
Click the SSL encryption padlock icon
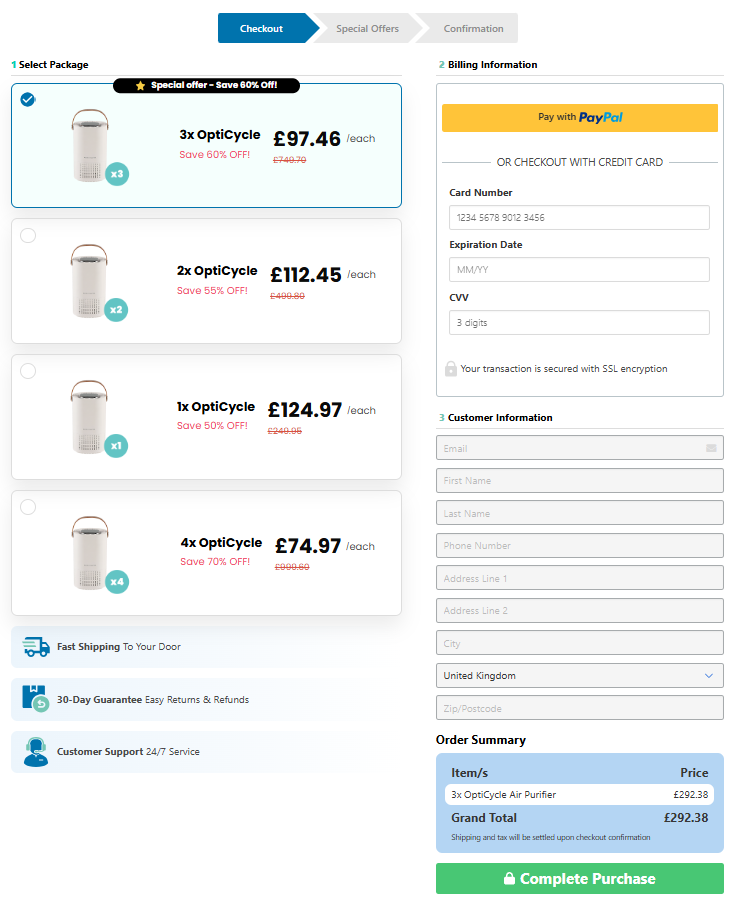click(x=450, y=368)
